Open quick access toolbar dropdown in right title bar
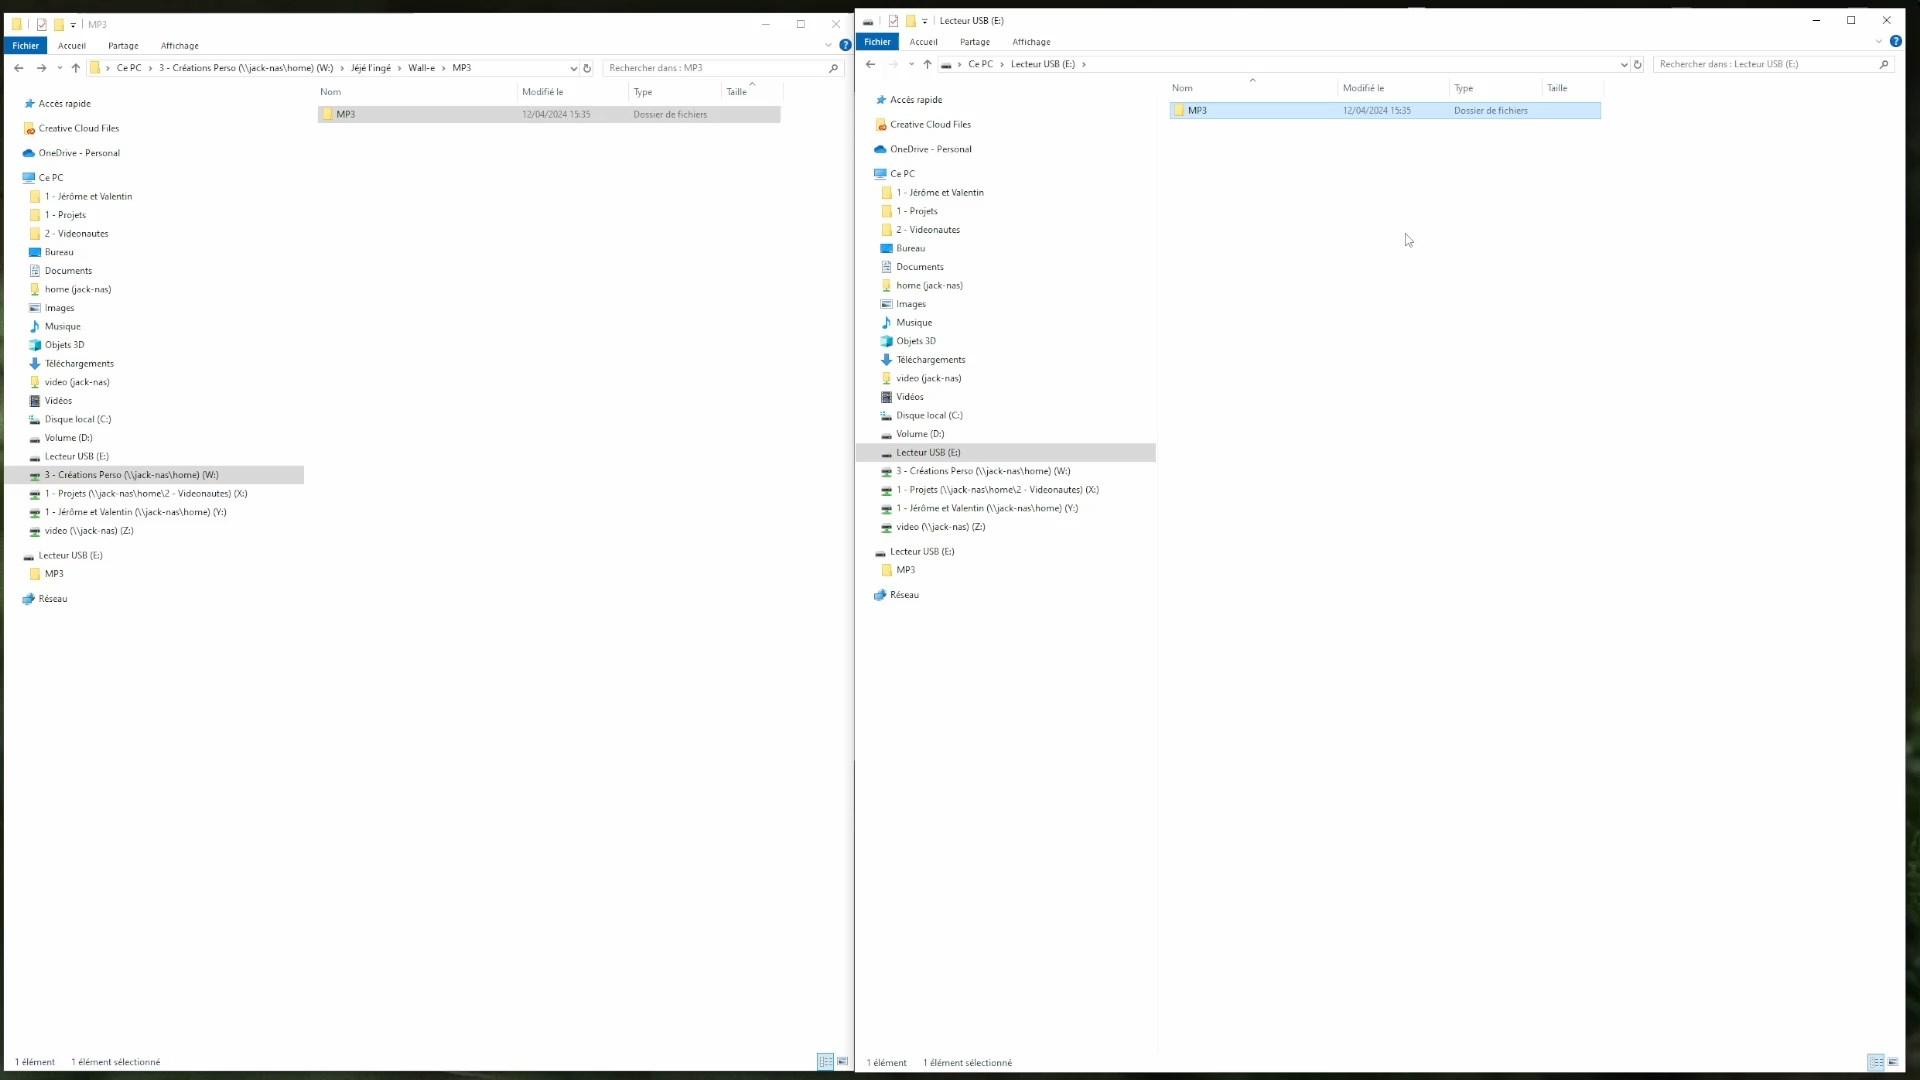Image resolution: width=1920 pixels, height=1080 pixels. 925,20
